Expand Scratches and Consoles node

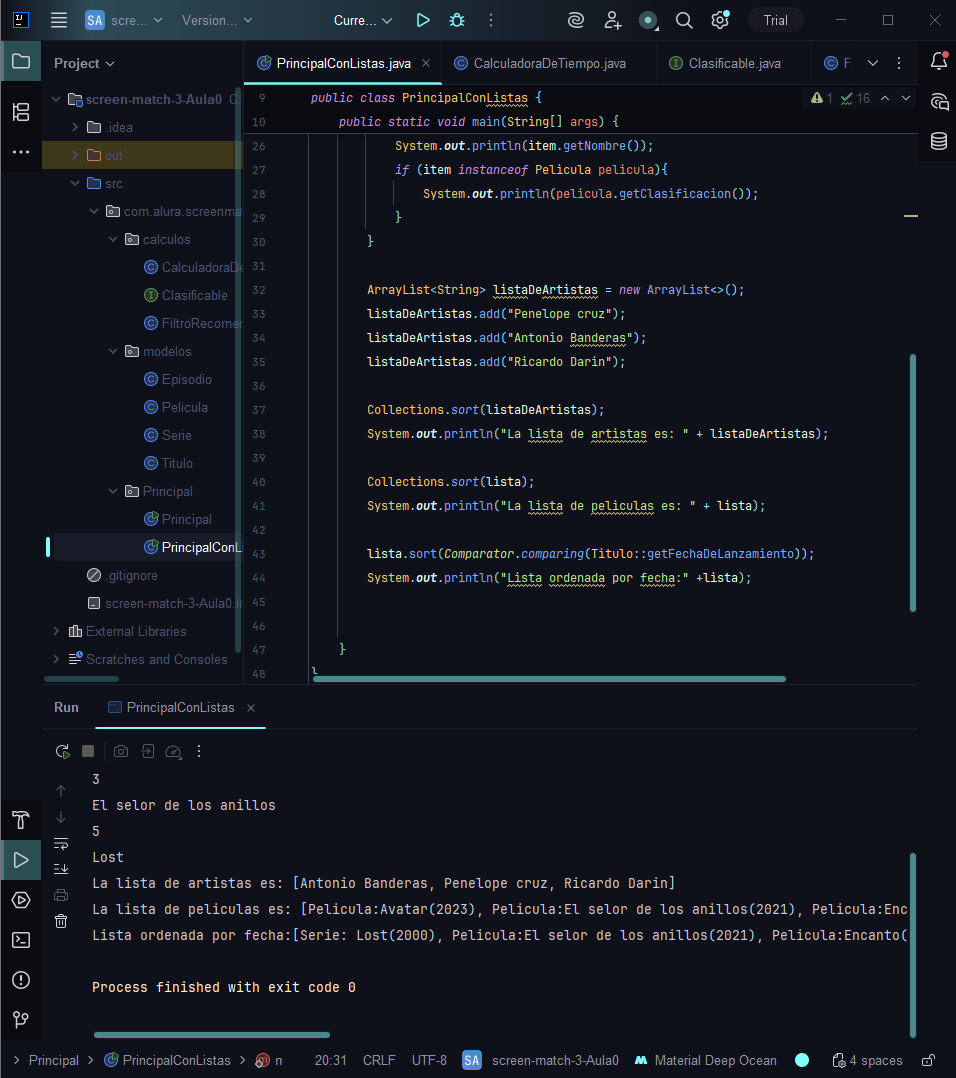pos(56,659)
